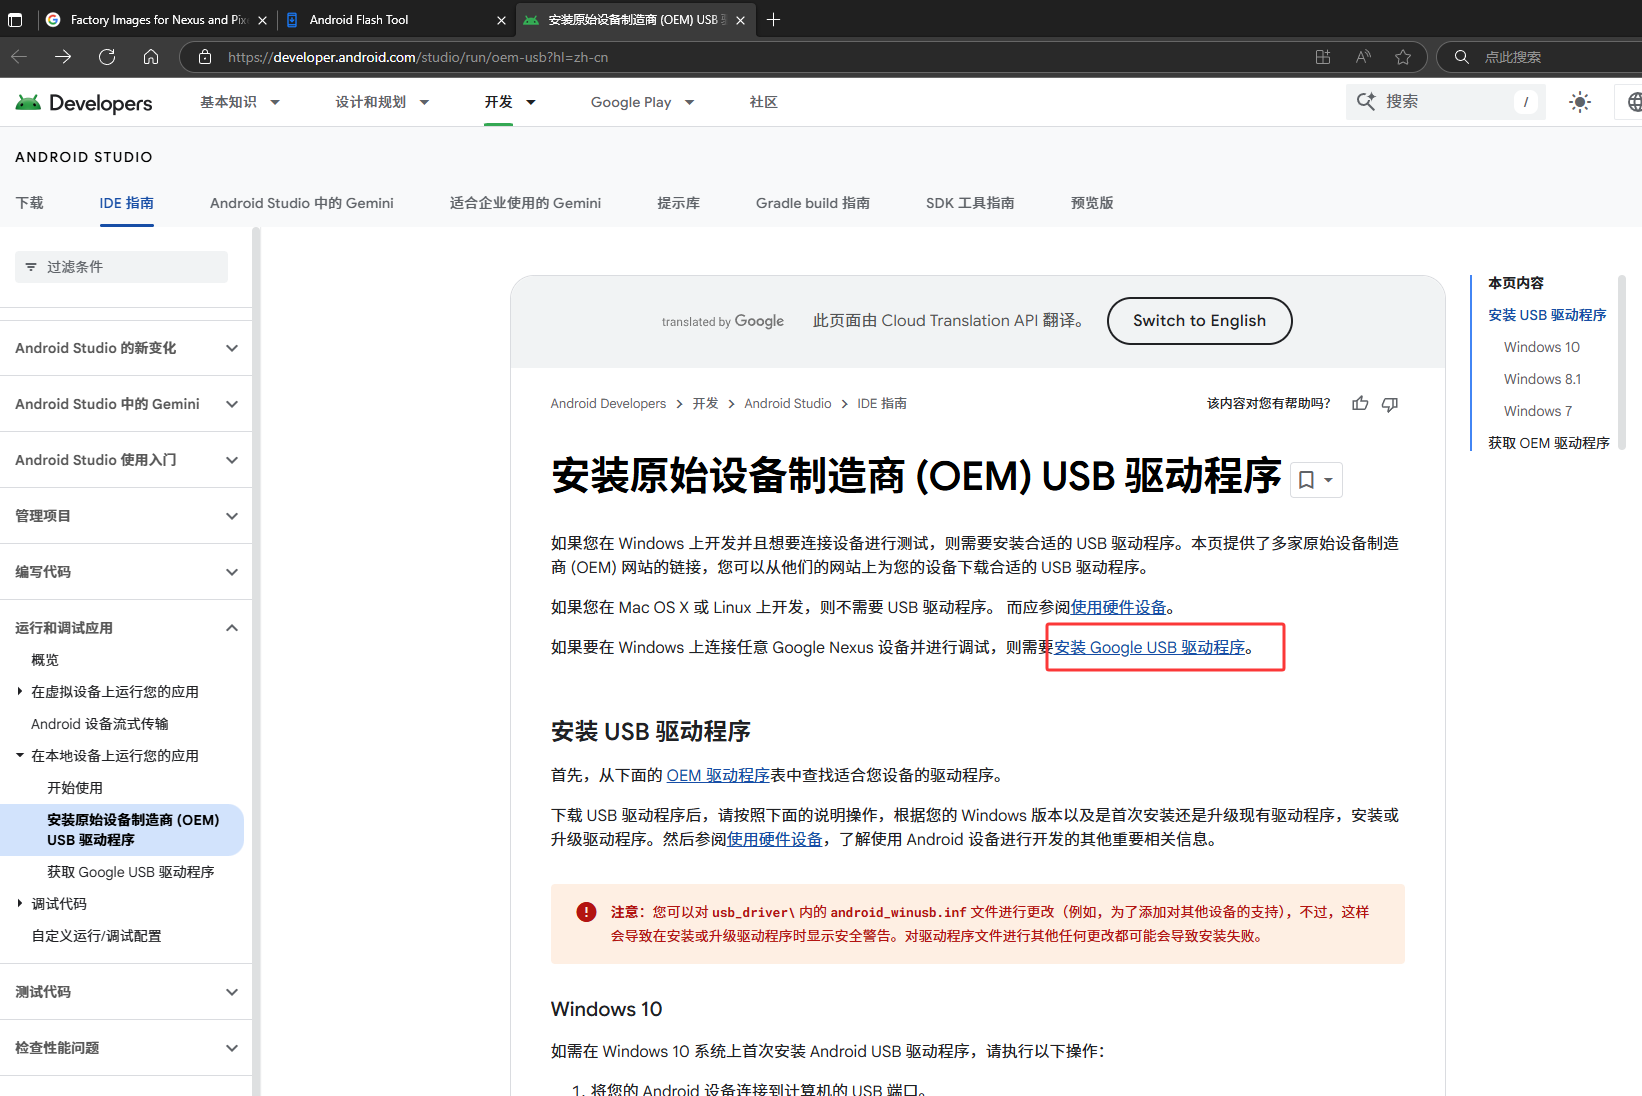Click the developer site 搜索 box
This screenshot has width=1642, height=1096.
coord(1445,102)
